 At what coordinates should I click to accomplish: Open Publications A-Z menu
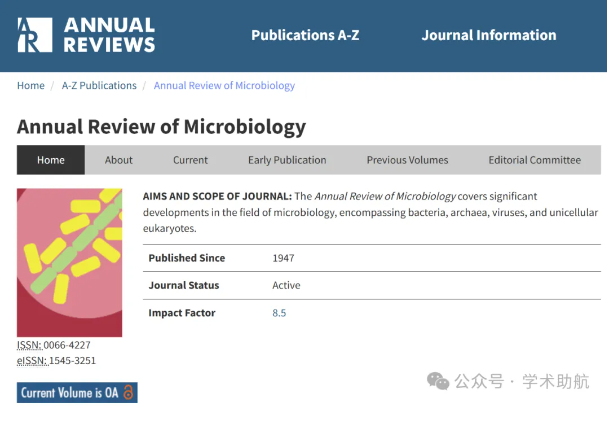tap(305, 35)
